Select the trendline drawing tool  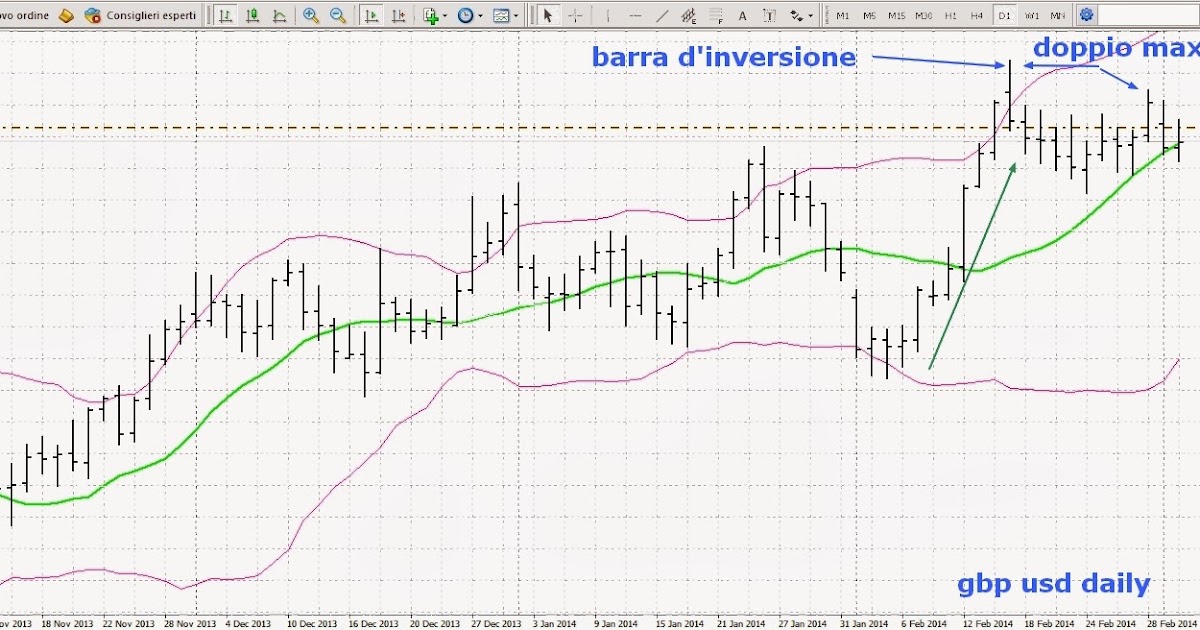point(662,15)
